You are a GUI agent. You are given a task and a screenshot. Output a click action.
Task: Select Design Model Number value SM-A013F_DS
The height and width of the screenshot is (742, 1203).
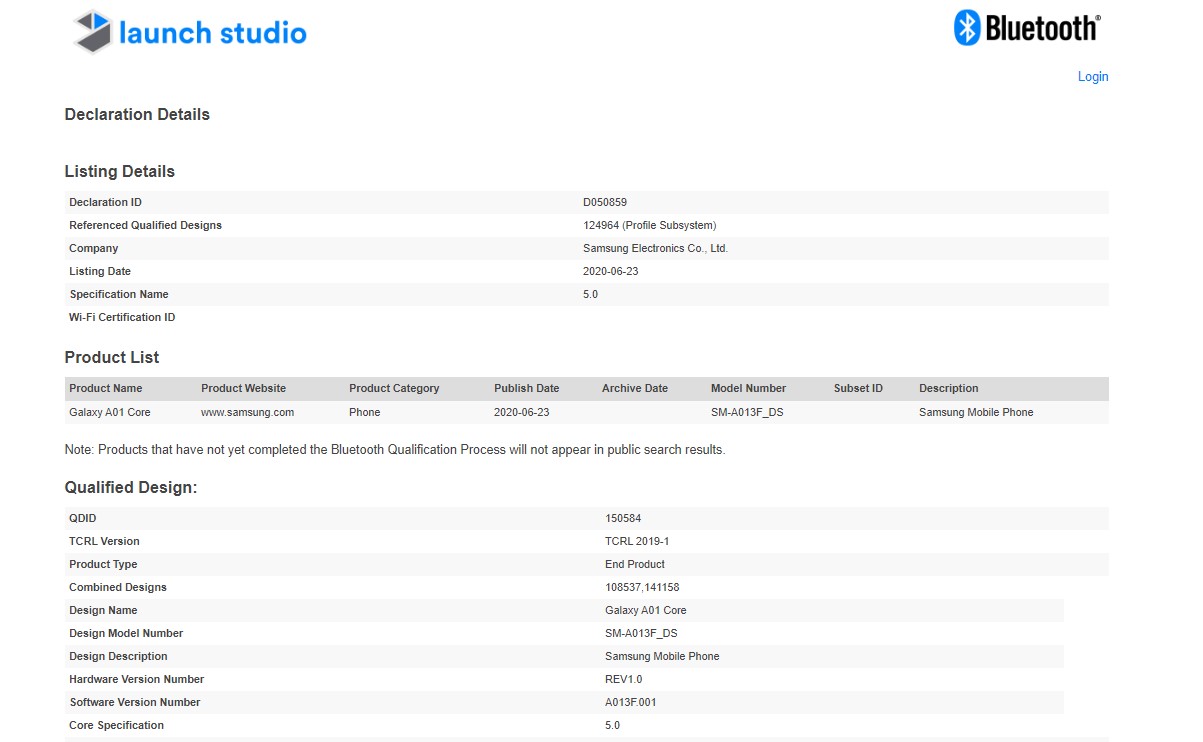click(641, 634)
